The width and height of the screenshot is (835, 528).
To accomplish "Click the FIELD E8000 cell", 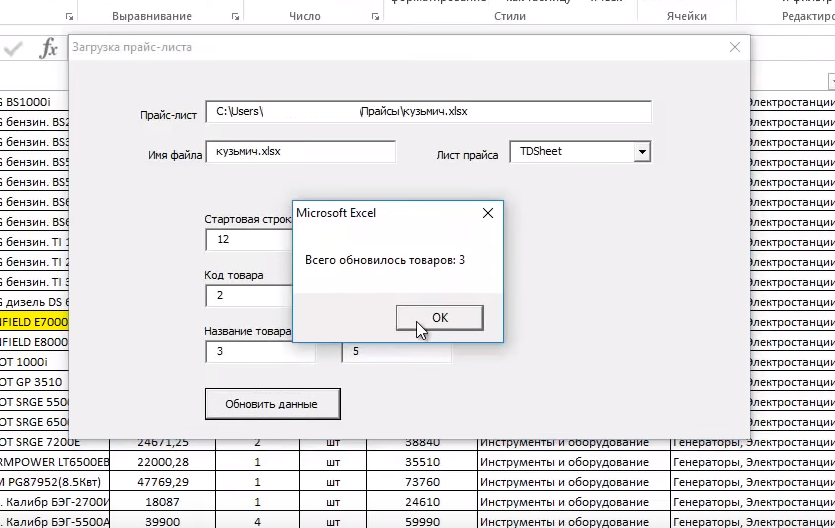I will point(34,342).
